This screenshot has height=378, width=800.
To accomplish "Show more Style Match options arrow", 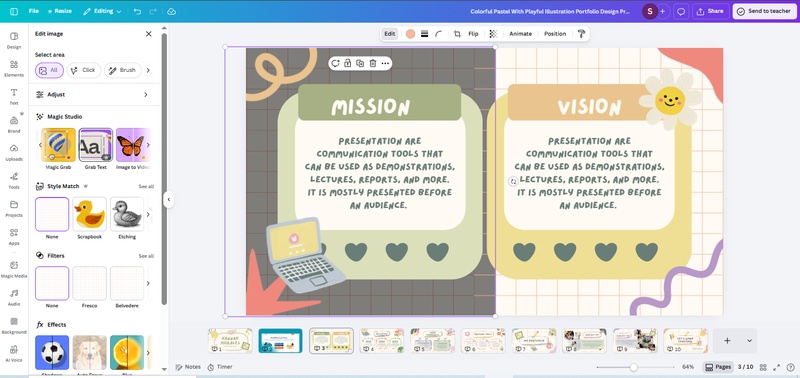I will click(148, 214).
